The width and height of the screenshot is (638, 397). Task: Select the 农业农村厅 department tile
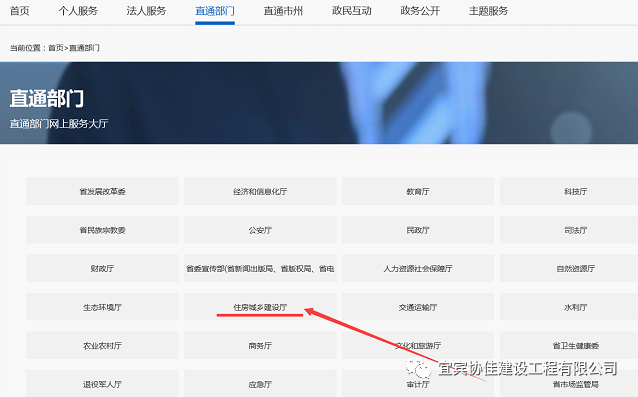click(102, 345)
